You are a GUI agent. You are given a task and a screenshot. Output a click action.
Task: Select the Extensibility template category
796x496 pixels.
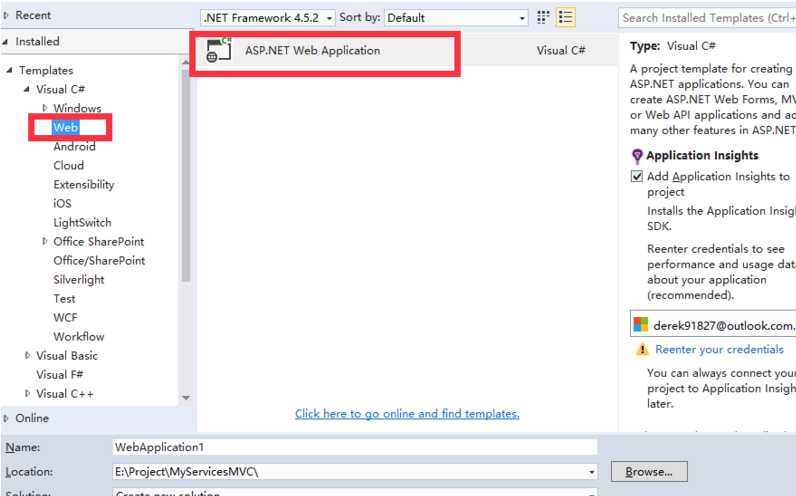pos(84,184)
